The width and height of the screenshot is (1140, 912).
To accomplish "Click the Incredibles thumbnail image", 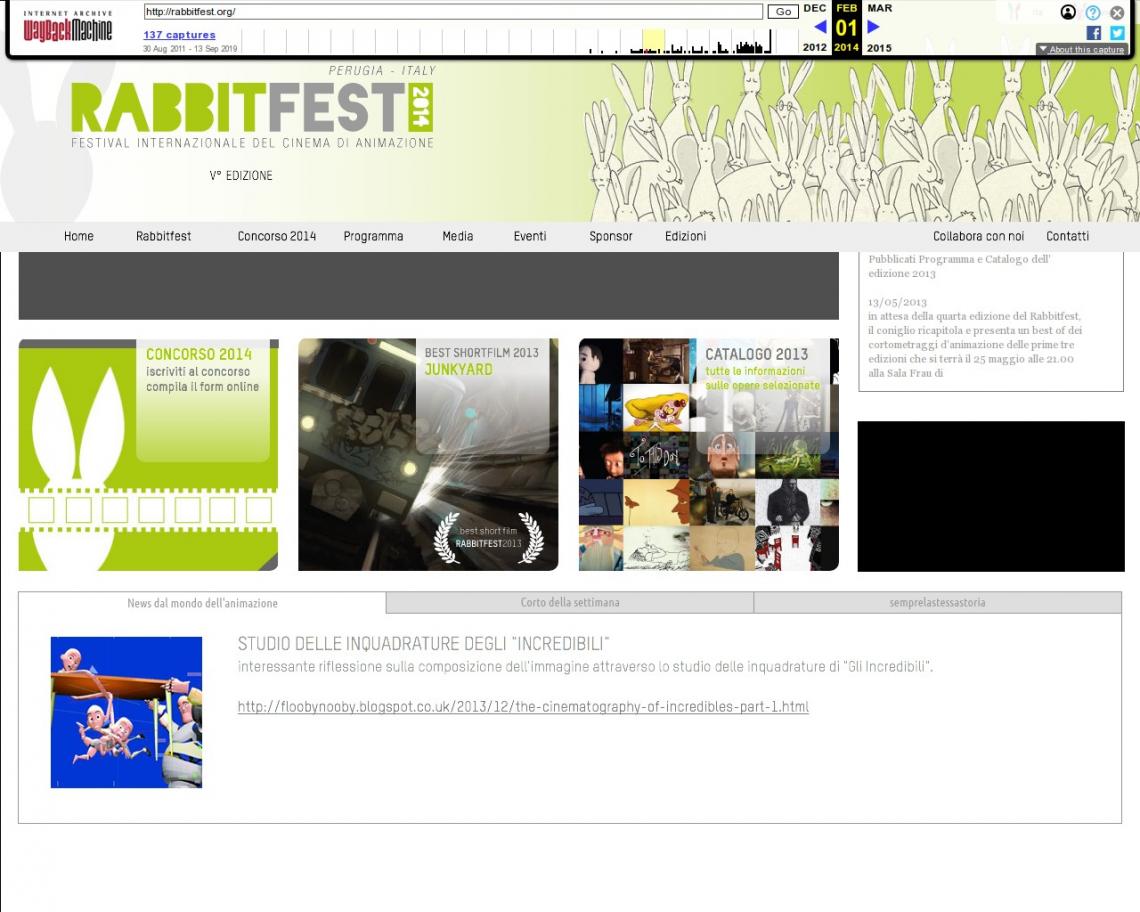I will click(127, 712).
